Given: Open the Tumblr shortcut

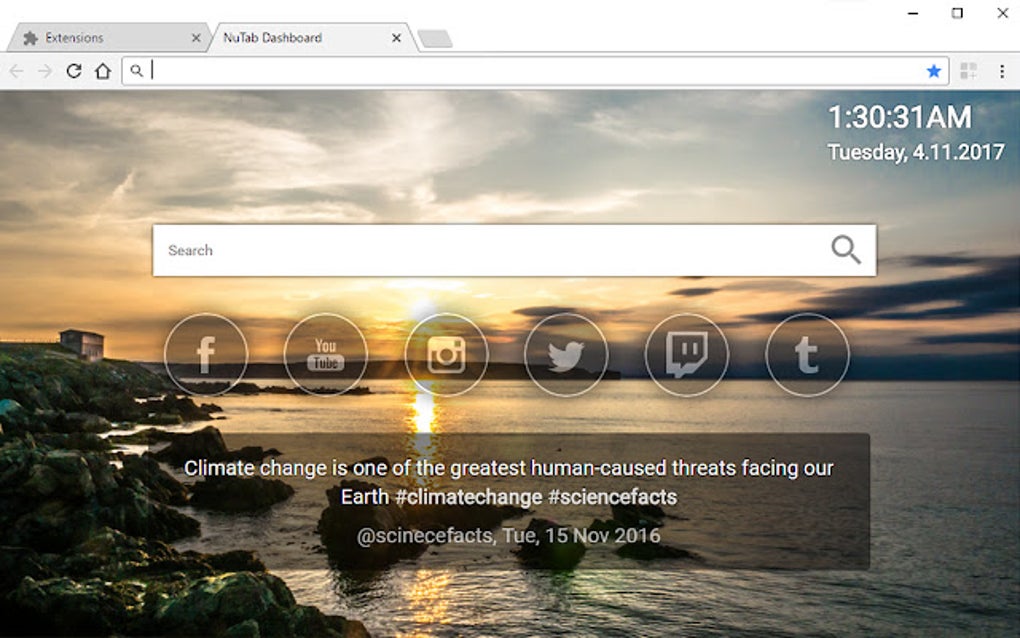Looking at the screenshot, I should pos(806,355).
